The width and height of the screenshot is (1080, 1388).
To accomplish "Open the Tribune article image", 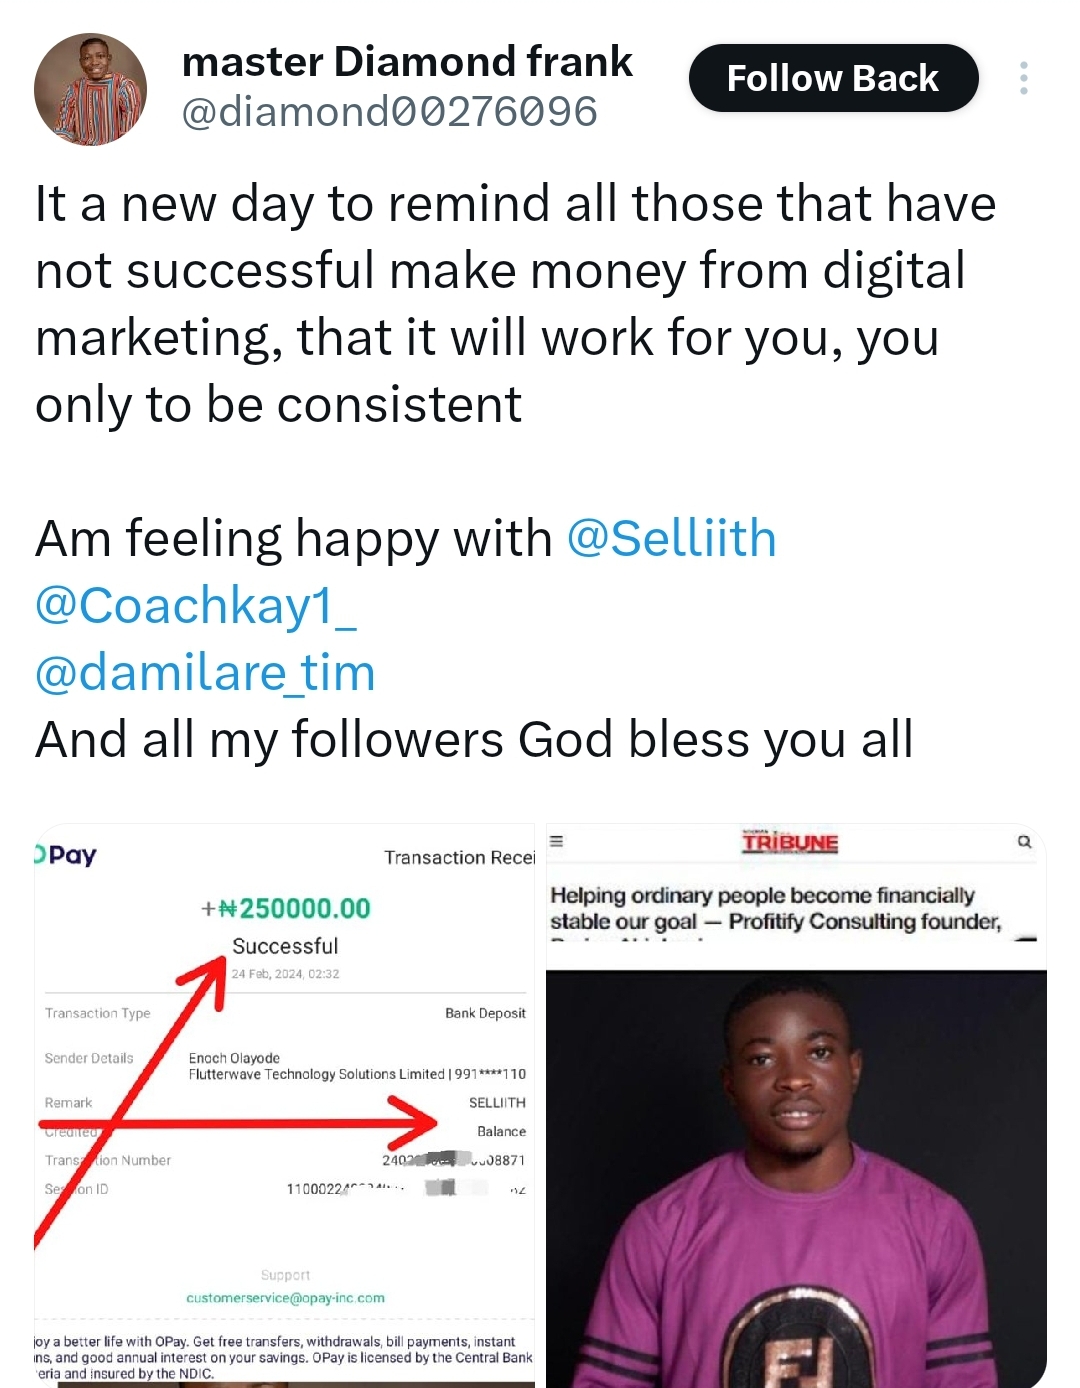I will coord(796,1105).
